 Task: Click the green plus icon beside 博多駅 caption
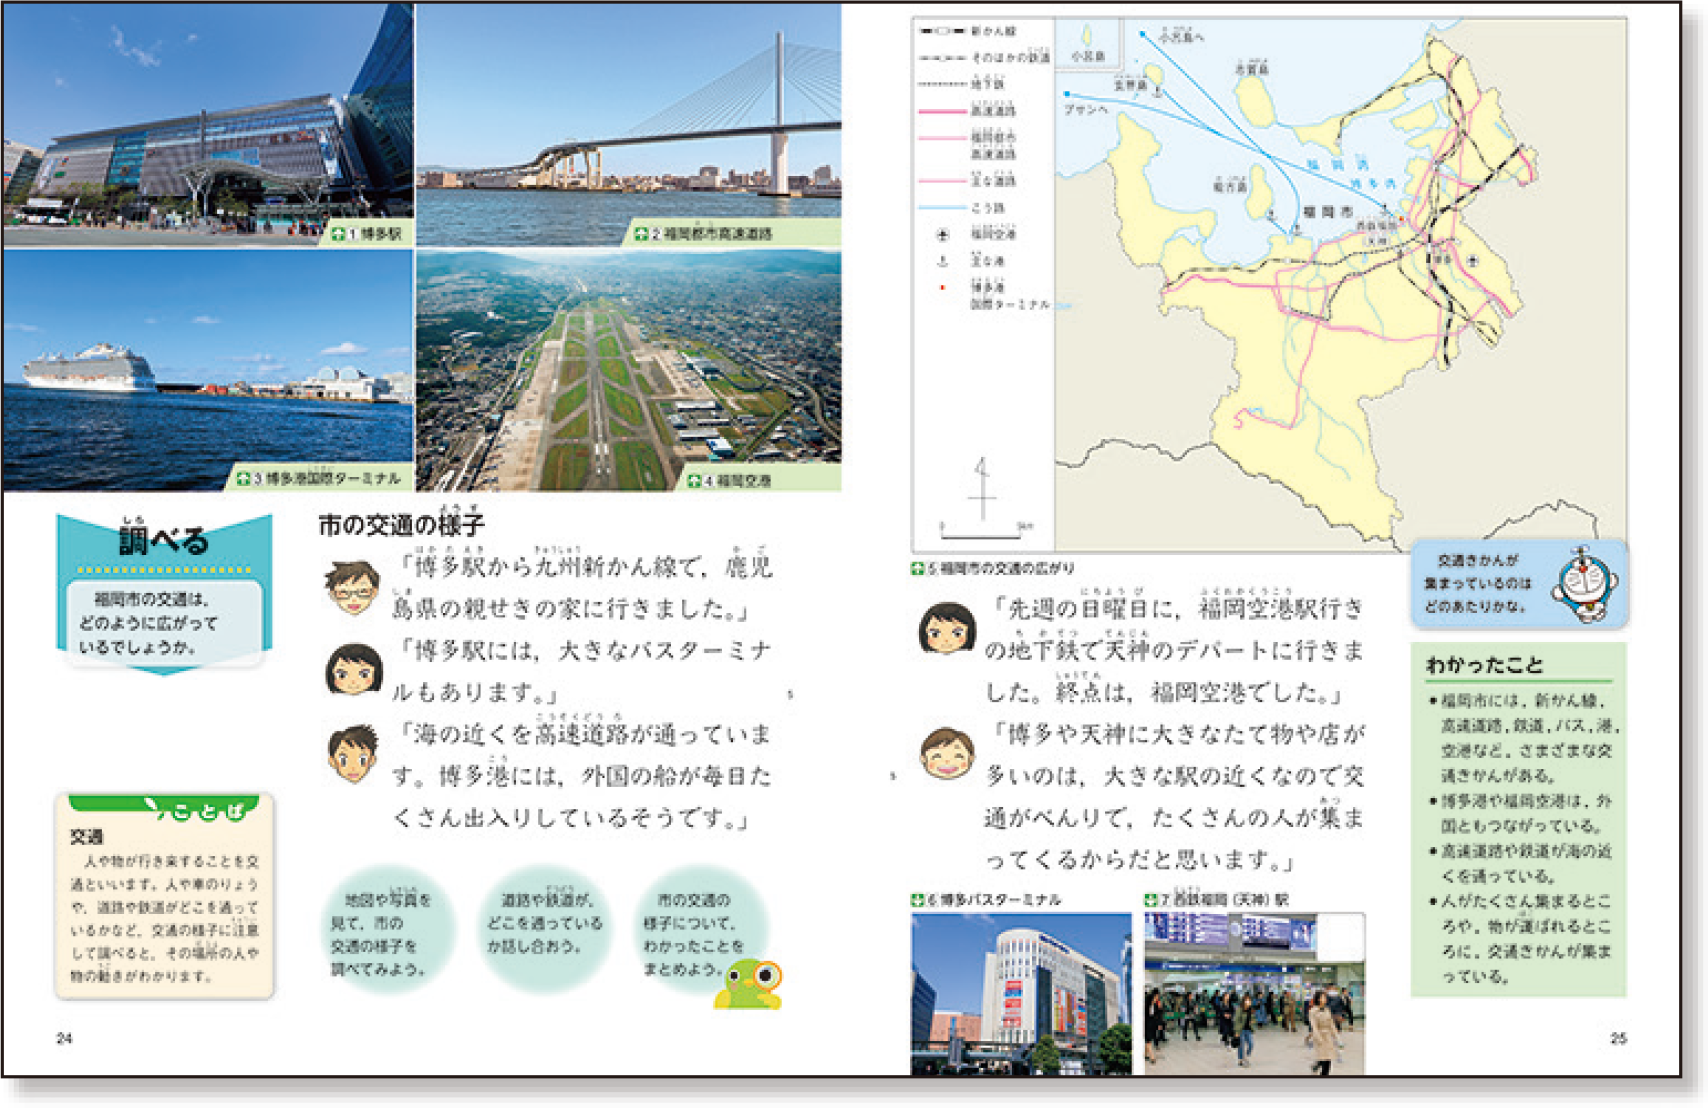(338, 234)
